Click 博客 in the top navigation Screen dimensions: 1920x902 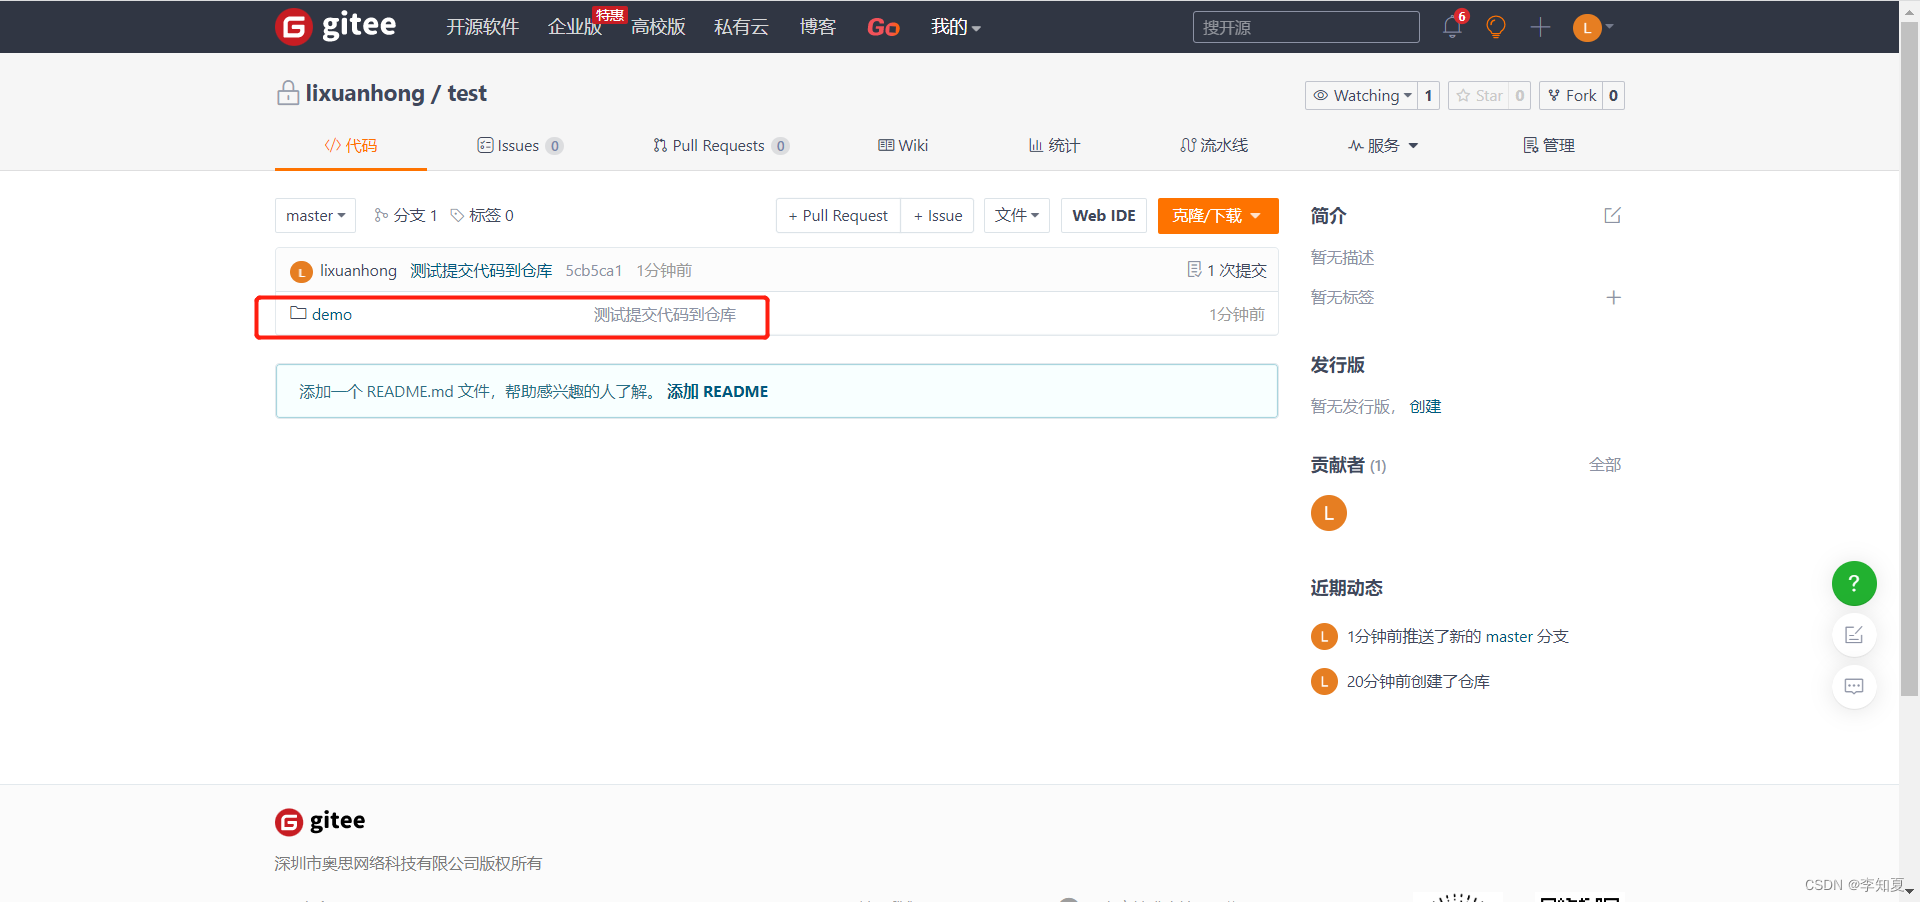(x=817, y=27)
